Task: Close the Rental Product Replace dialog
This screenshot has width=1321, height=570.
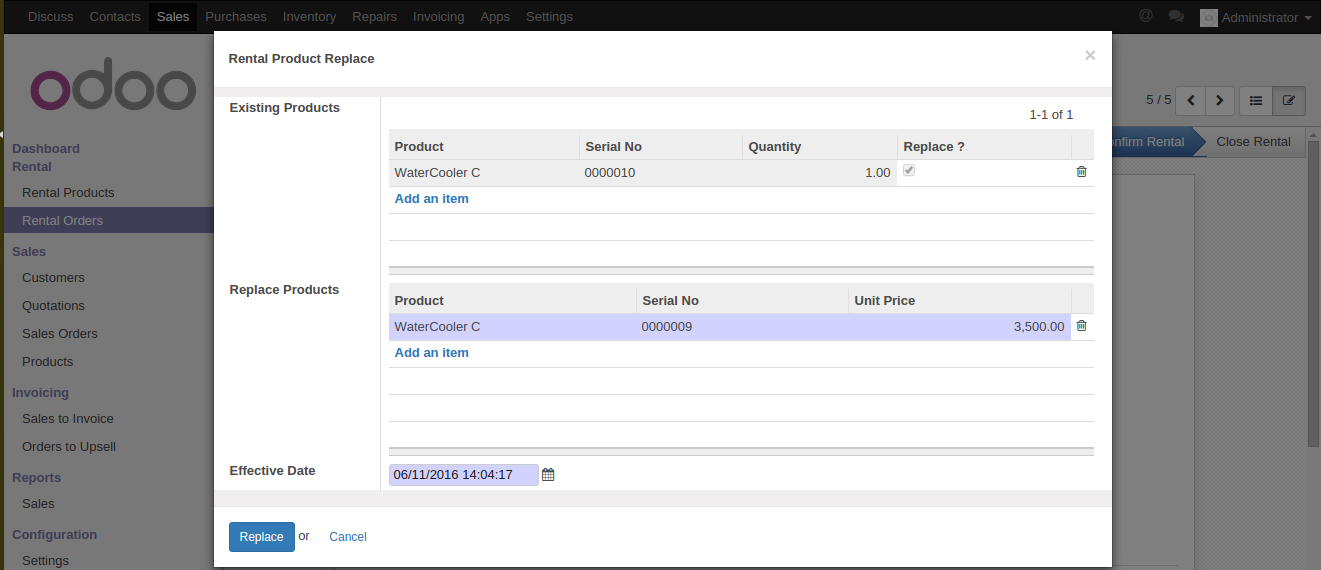Action: pos(1090,56)
